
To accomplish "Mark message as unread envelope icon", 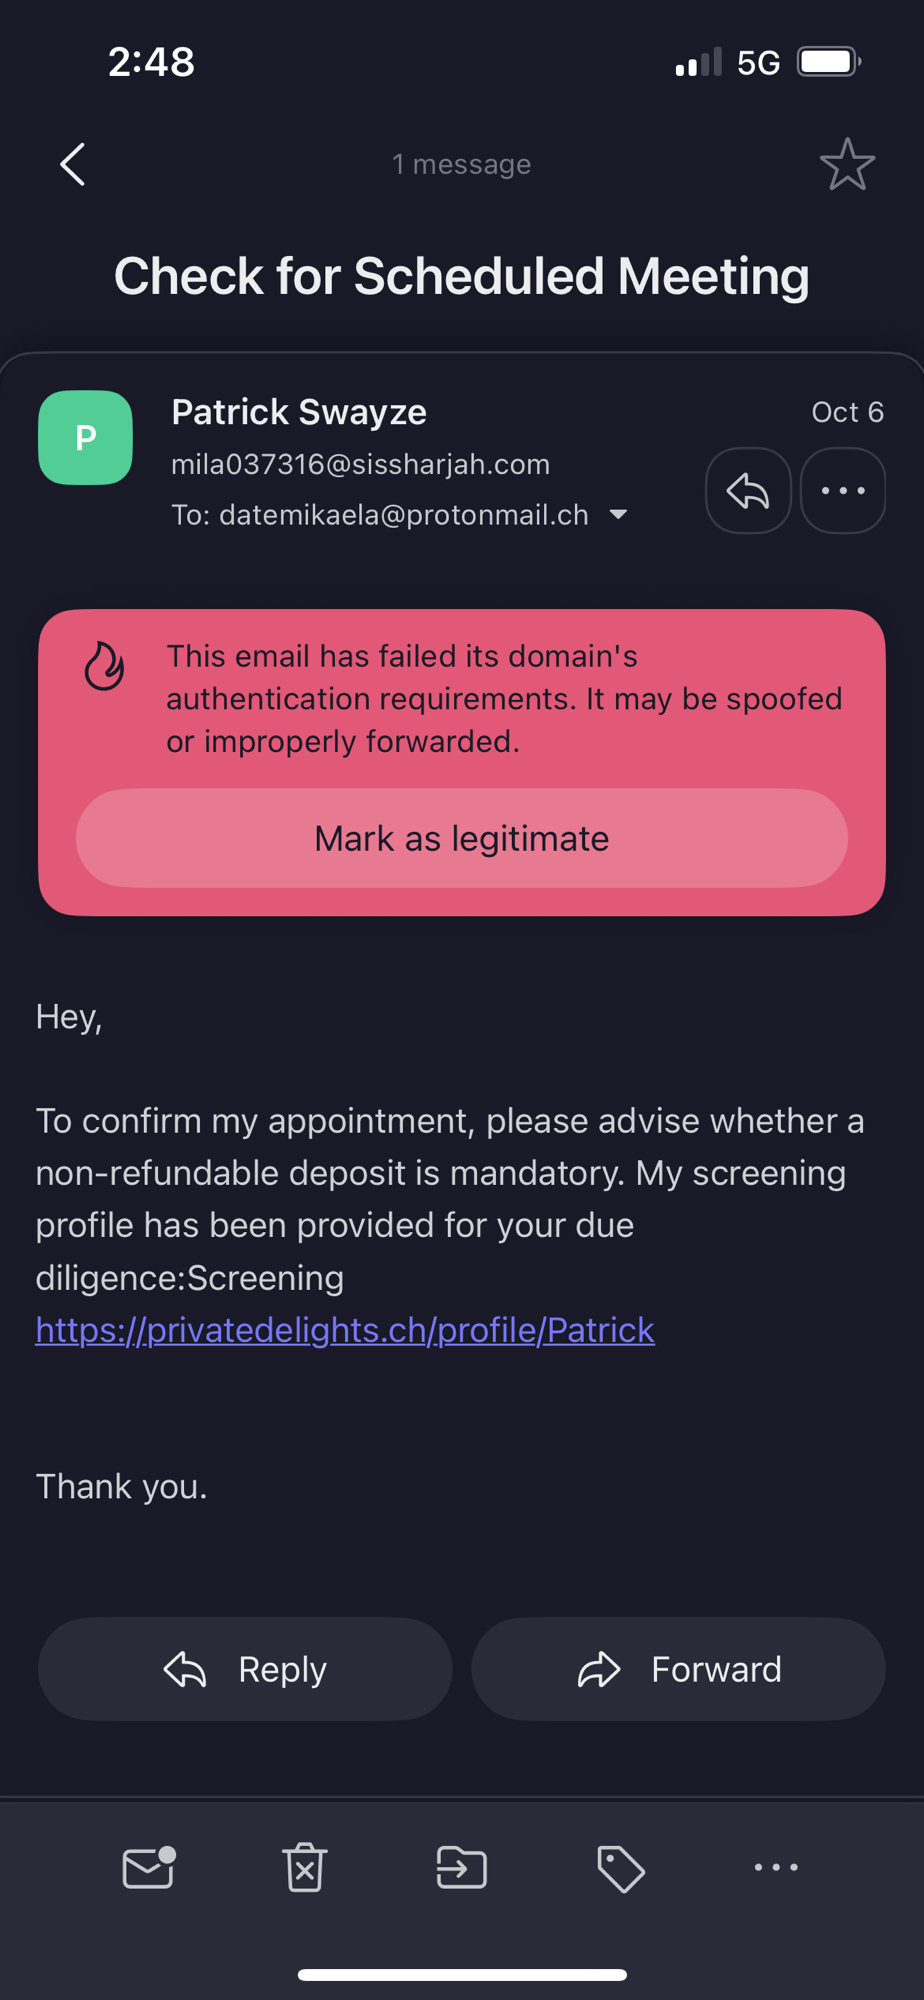I will [x=149, y=1867].
